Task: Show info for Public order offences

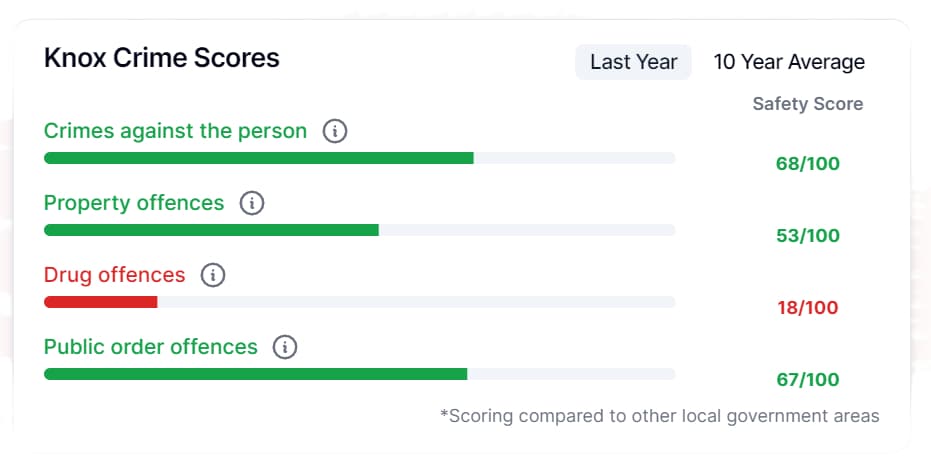Action: tap(285, 347)
